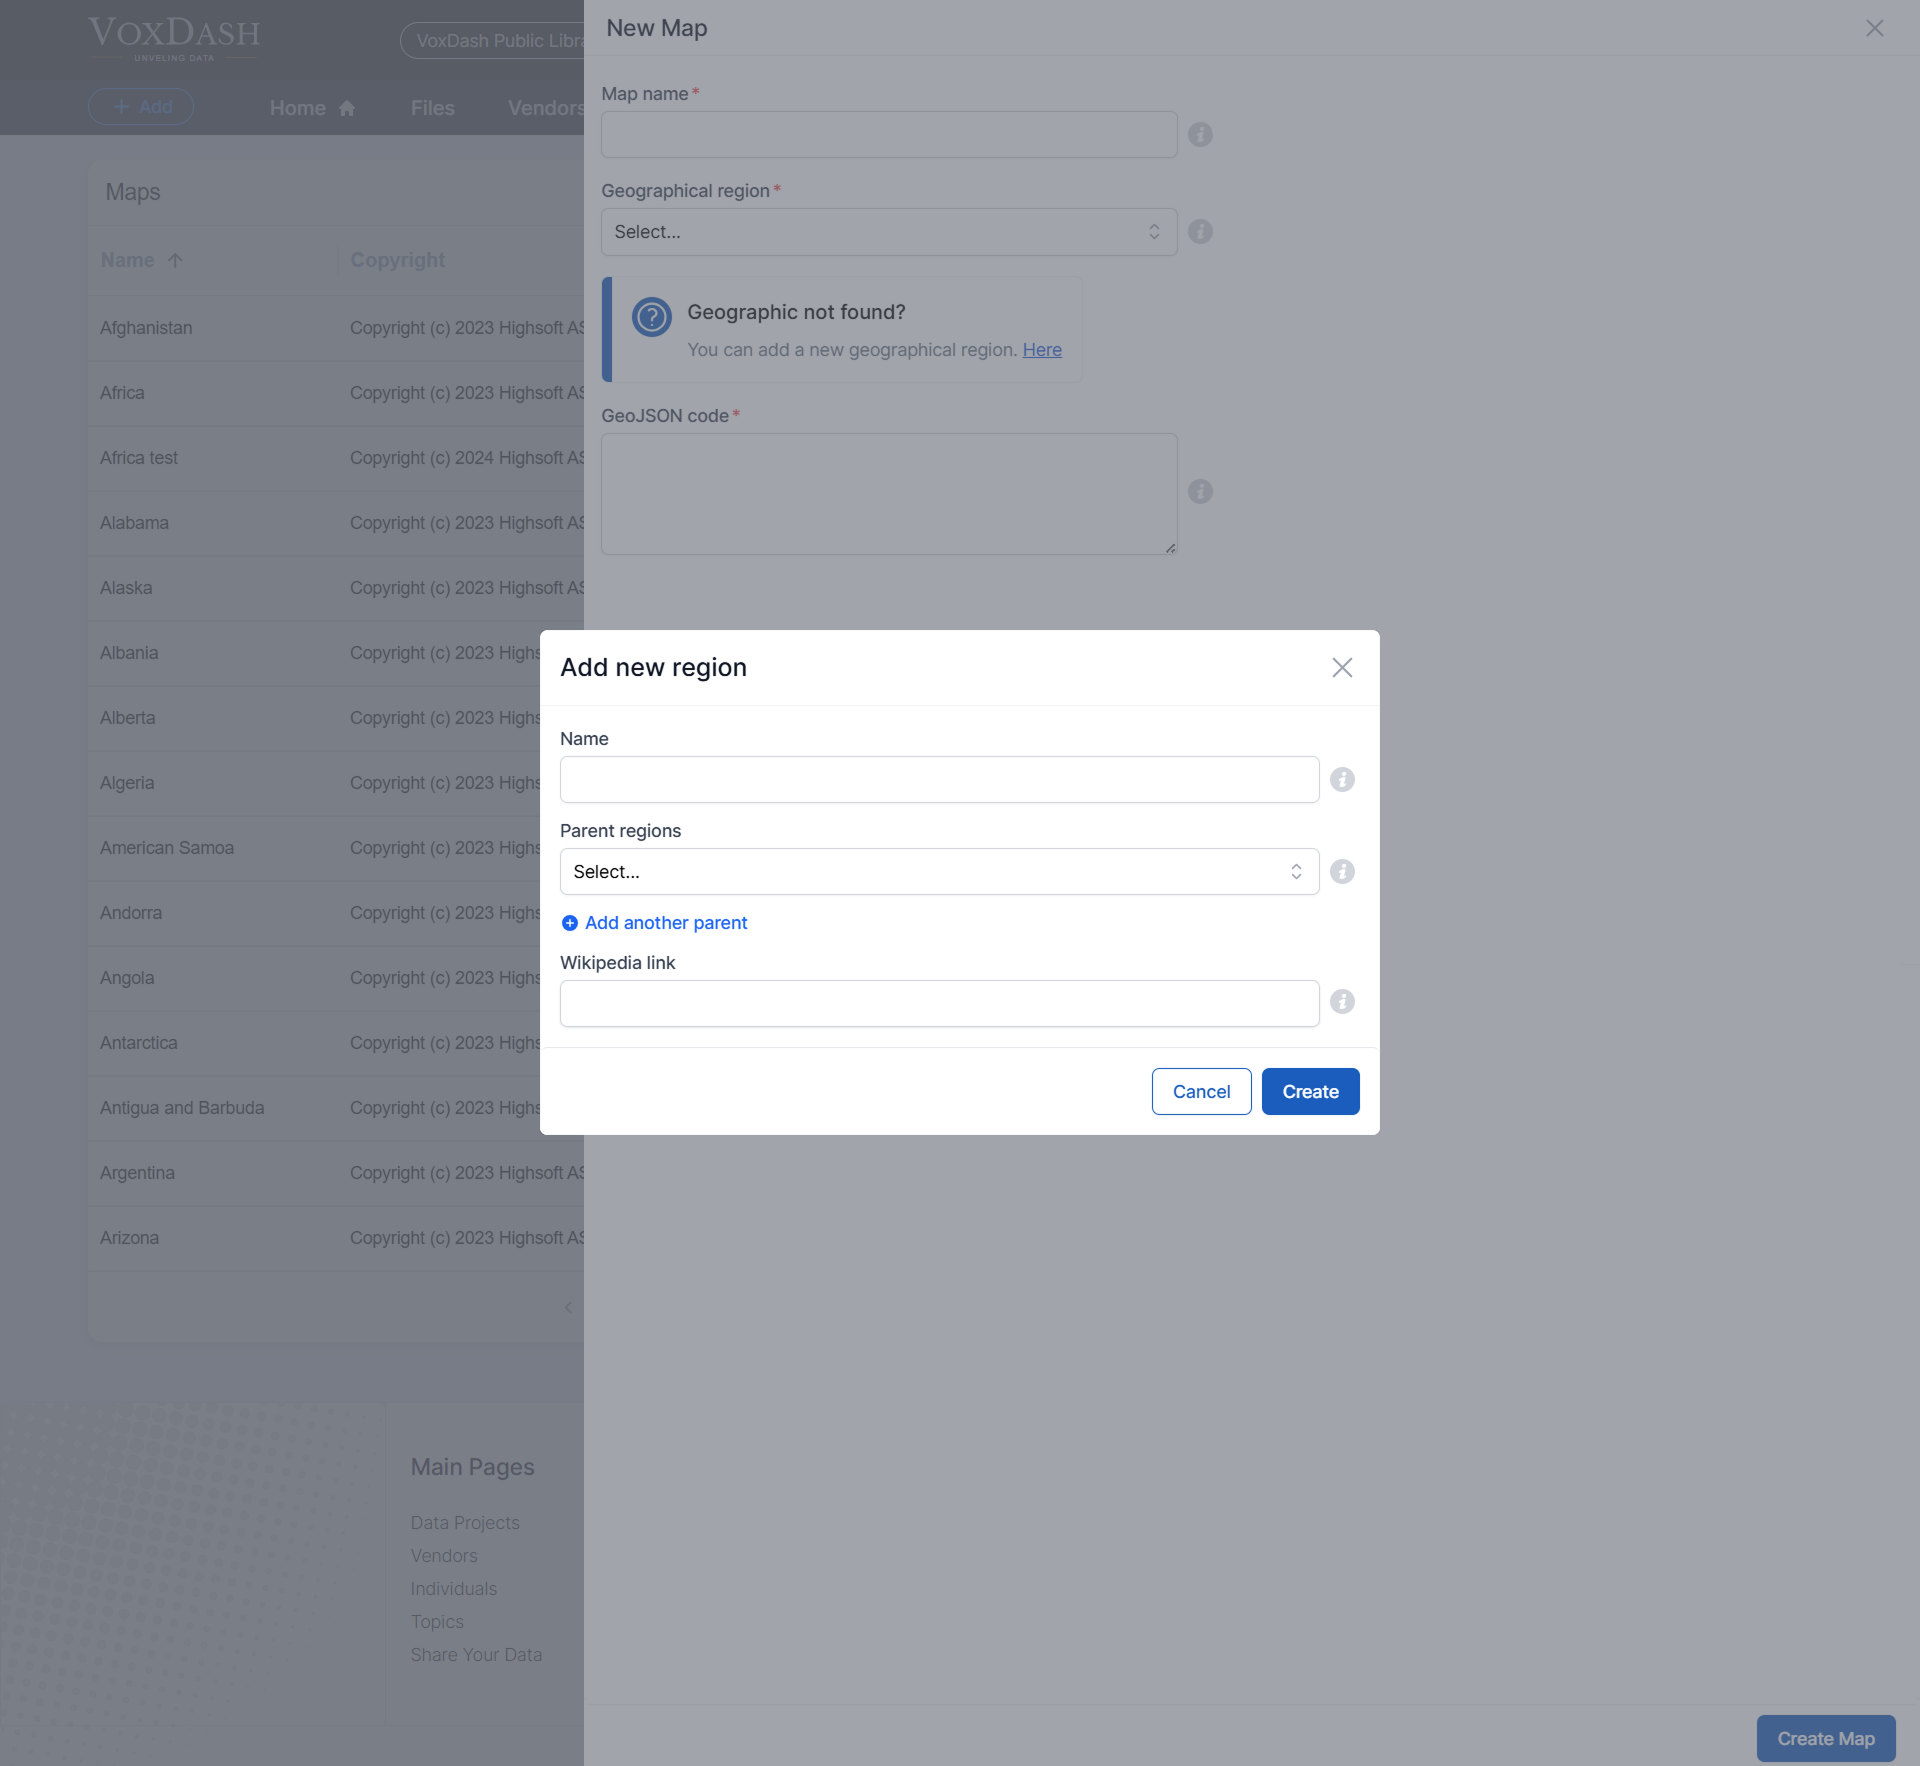The image size is (1920, 1766).
Task: Click info icon beside Wikipedia link field
Action: pos(1342,1001)
